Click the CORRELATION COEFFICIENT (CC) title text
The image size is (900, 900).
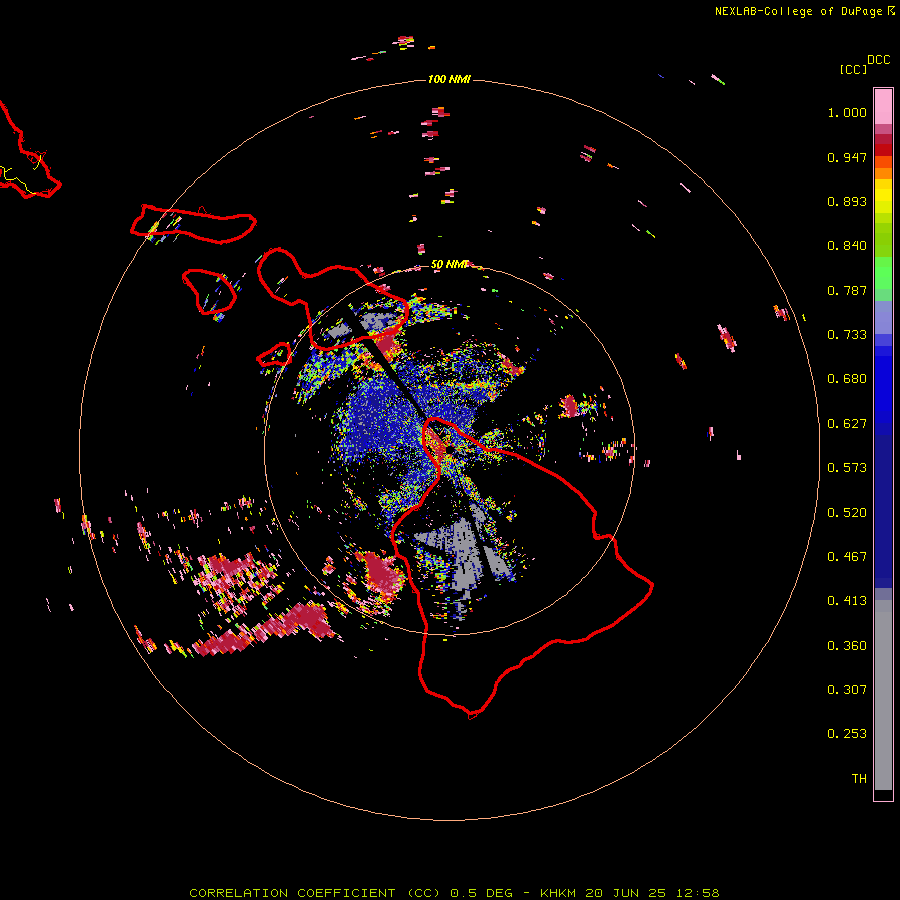click(x=315, y=893)
